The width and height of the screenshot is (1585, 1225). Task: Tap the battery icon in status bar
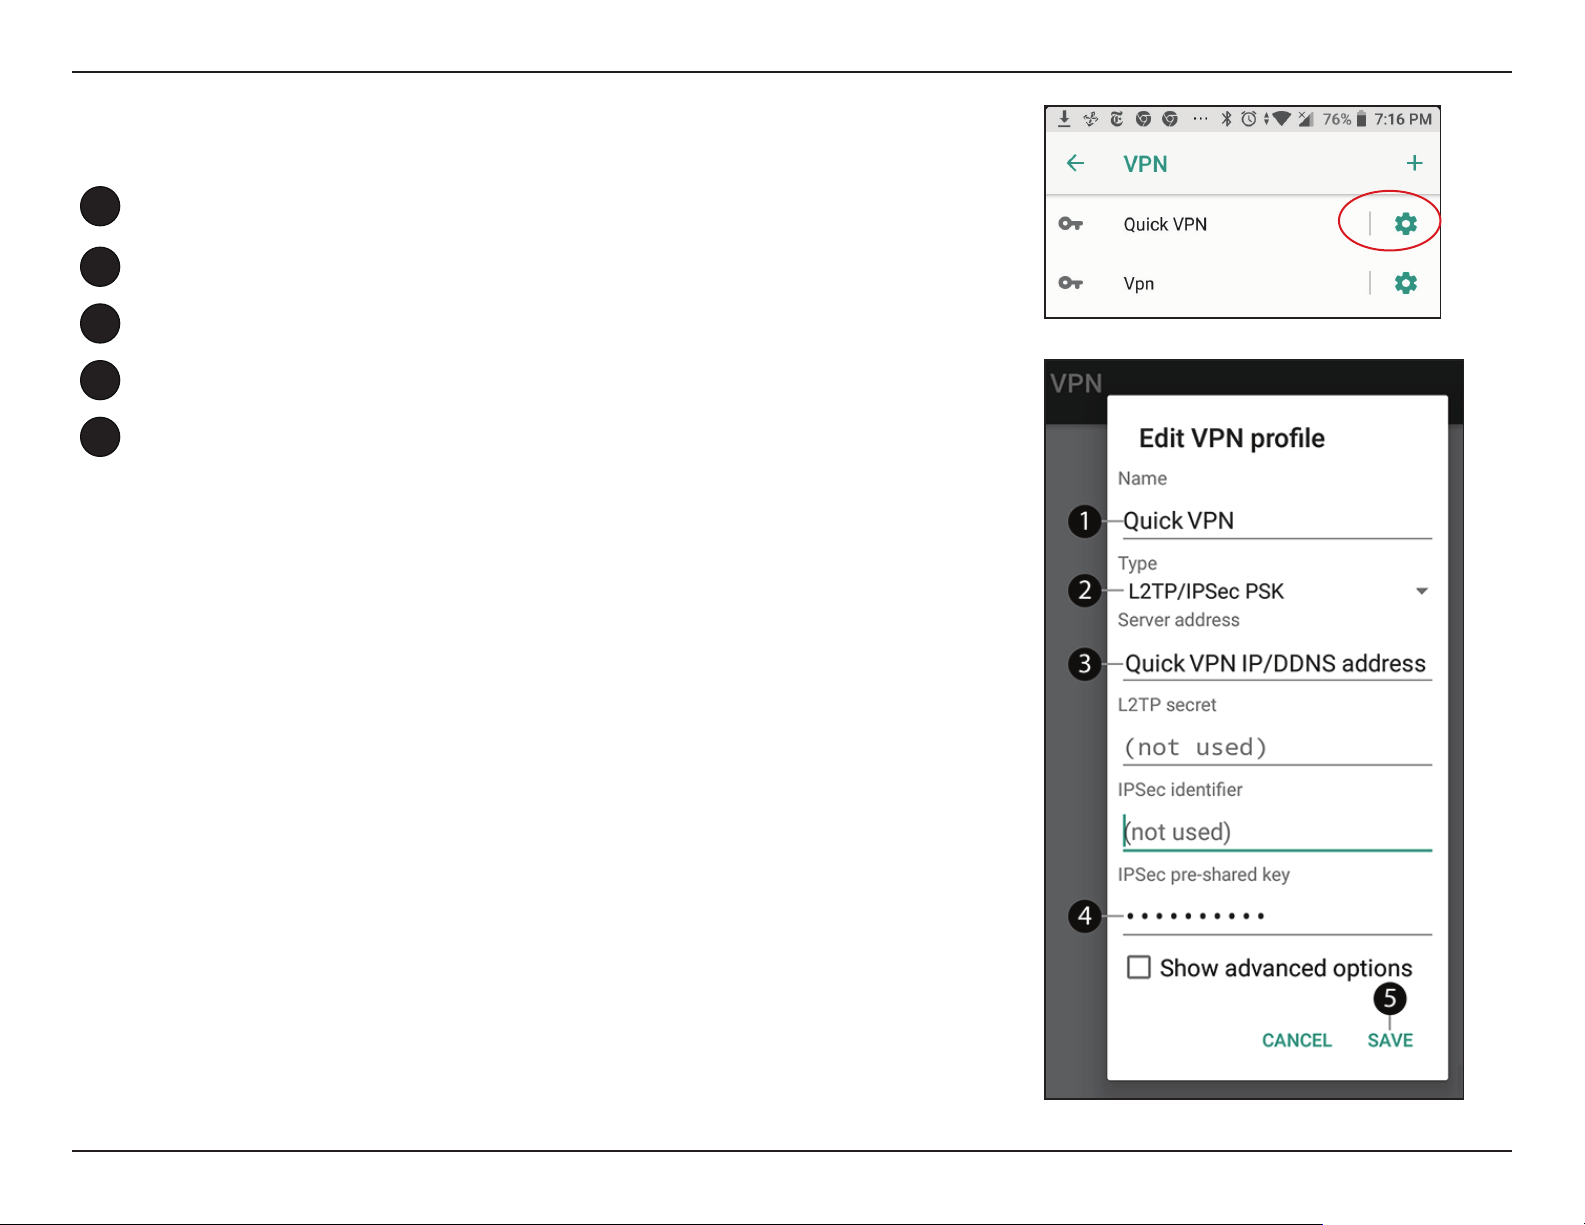(x=1361, y=119)
